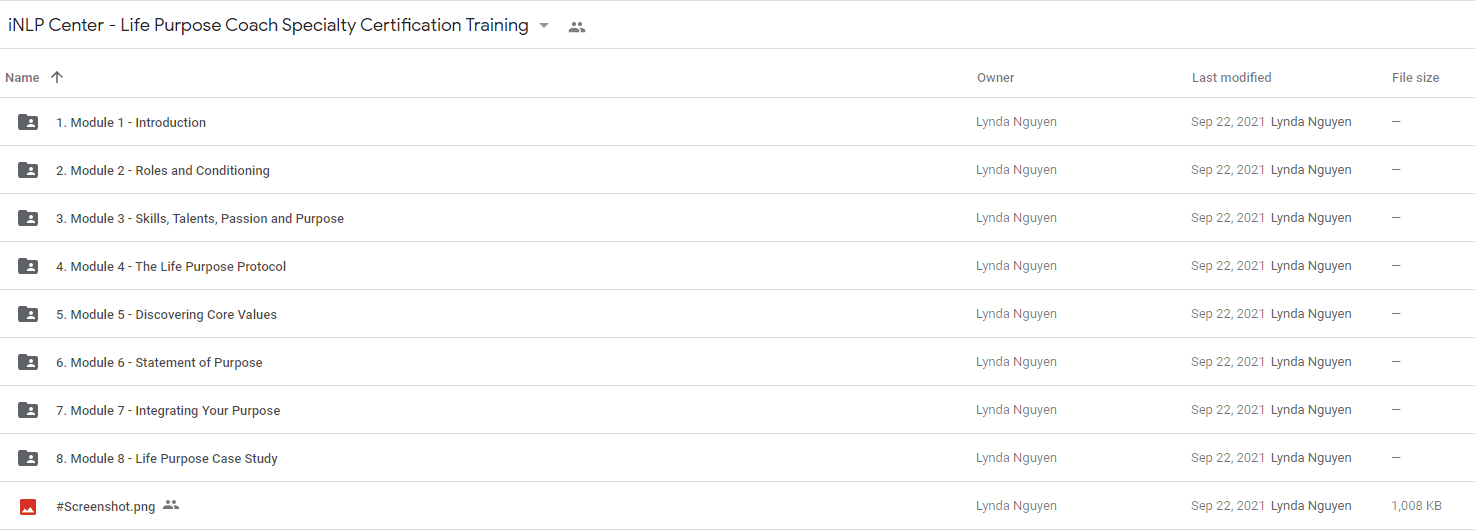Image resolution: width=1475 pixels, height=532 pixels.
Task: Click the File size column header
Action: (x=1416, y=77)
